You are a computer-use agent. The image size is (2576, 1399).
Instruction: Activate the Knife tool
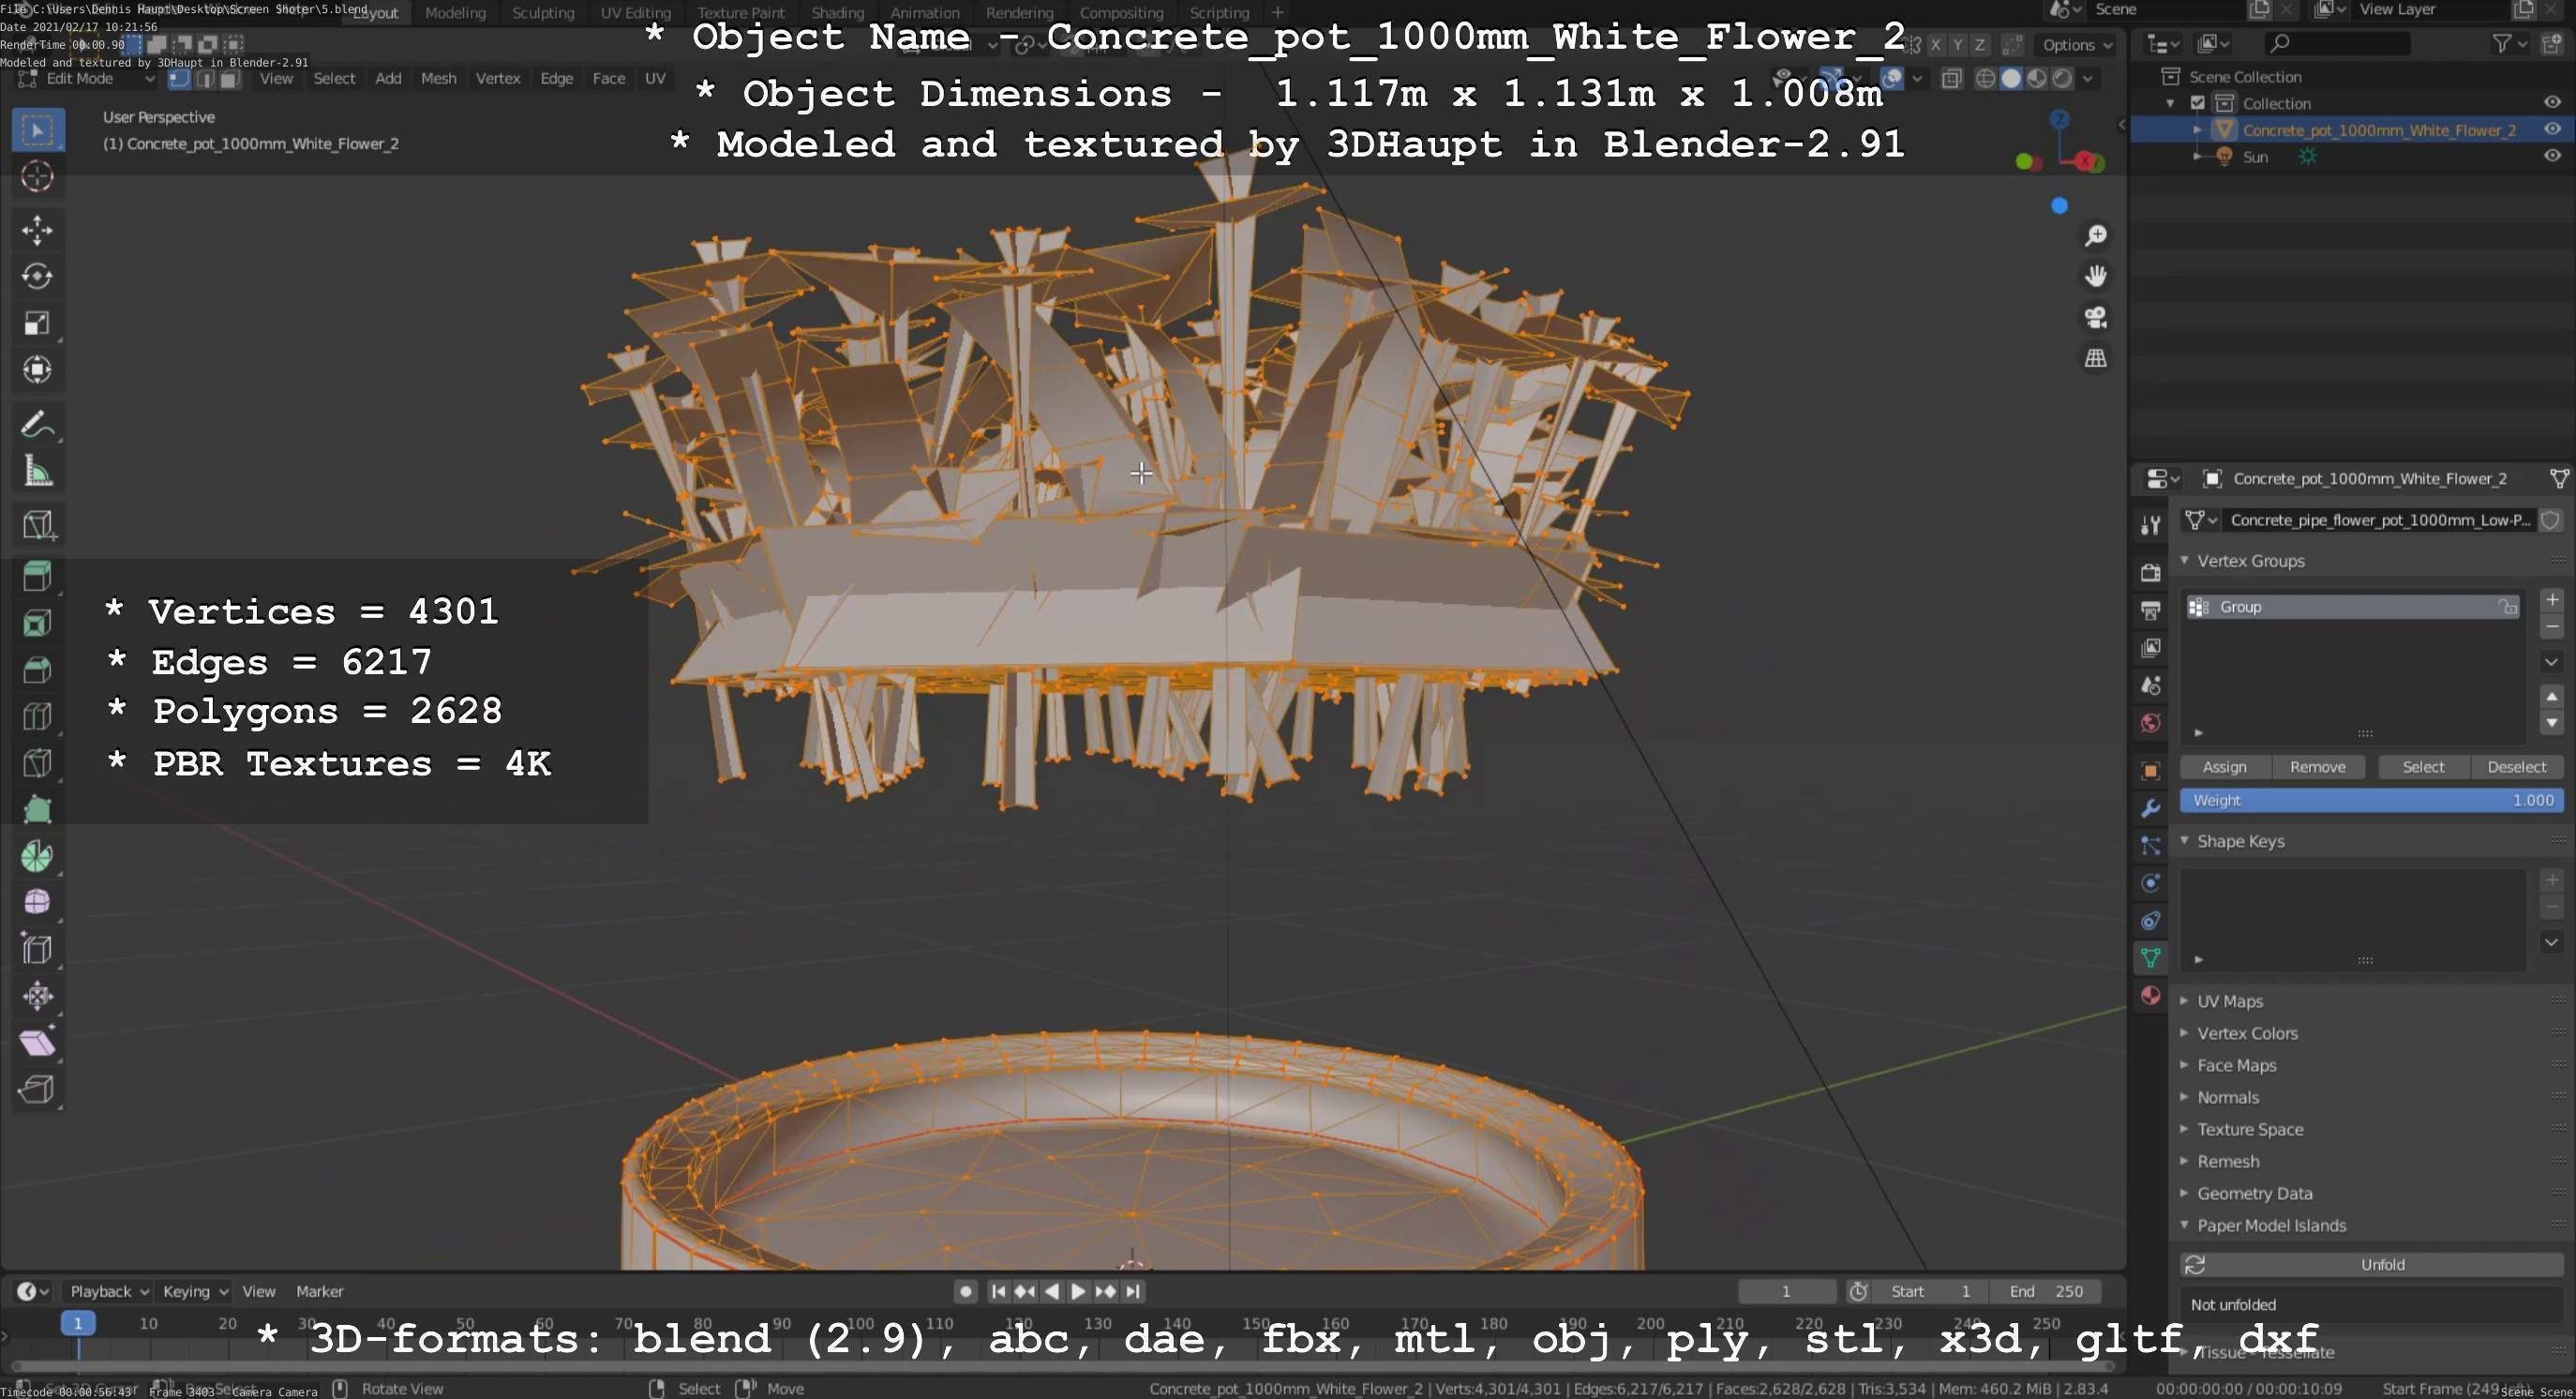tap(38, 764)
